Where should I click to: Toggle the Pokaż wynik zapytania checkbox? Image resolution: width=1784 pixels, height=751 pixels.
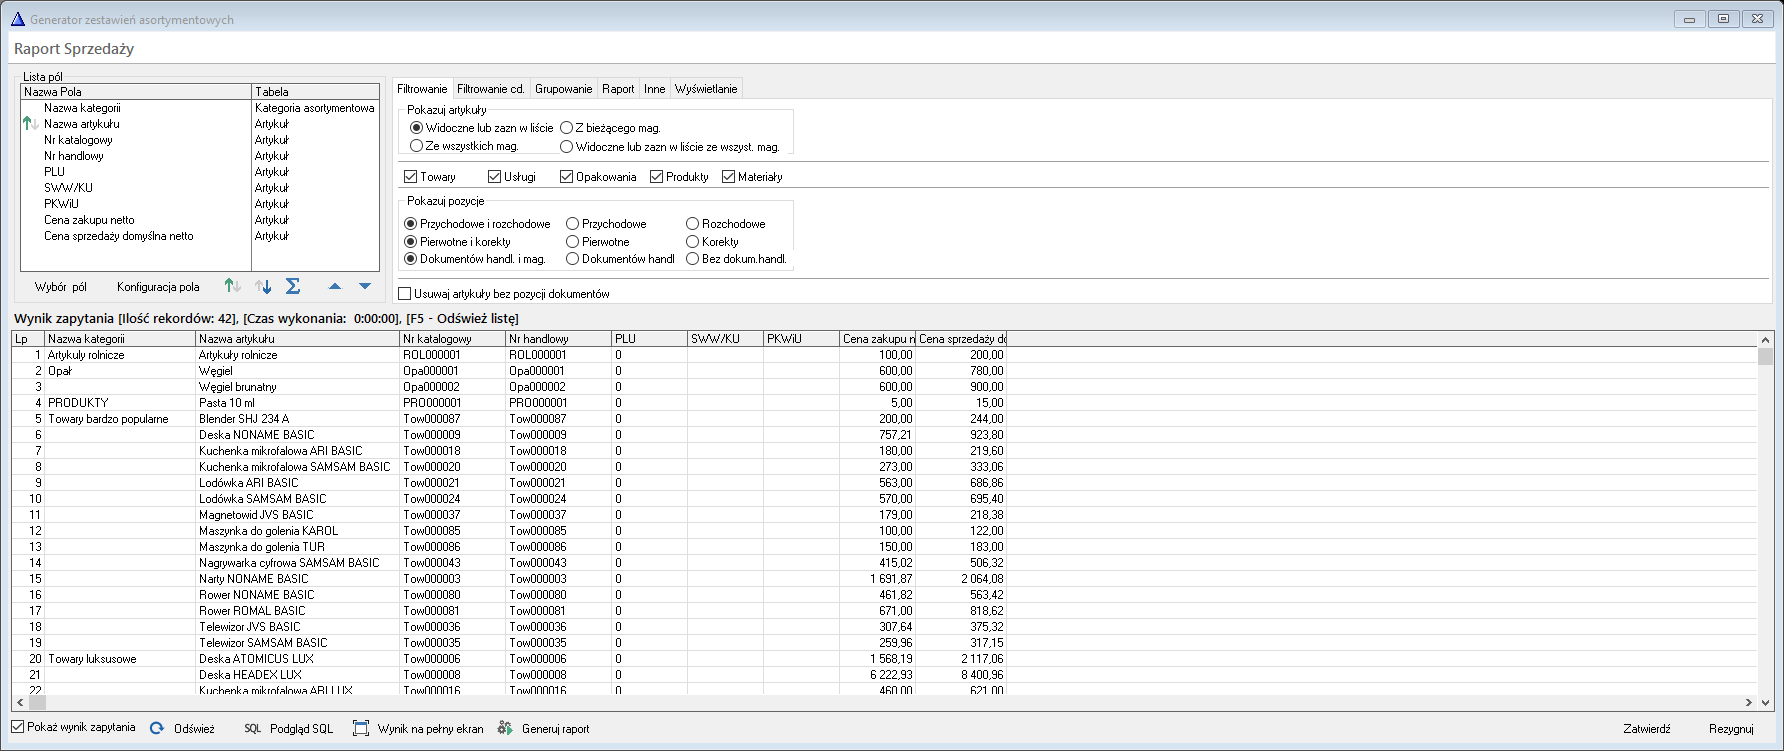tap(18, 727)
